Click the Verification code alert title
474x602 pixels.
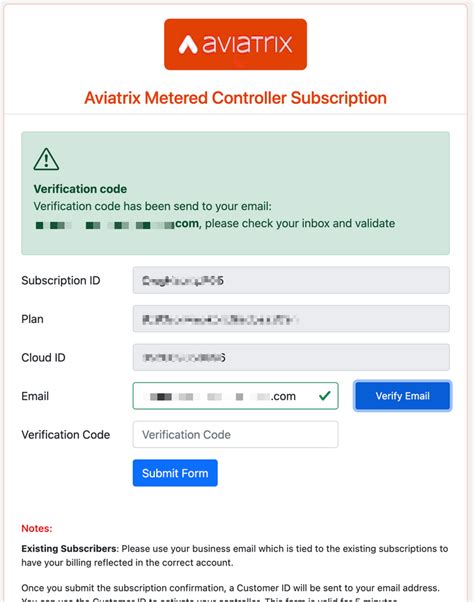tap(80, 189)
